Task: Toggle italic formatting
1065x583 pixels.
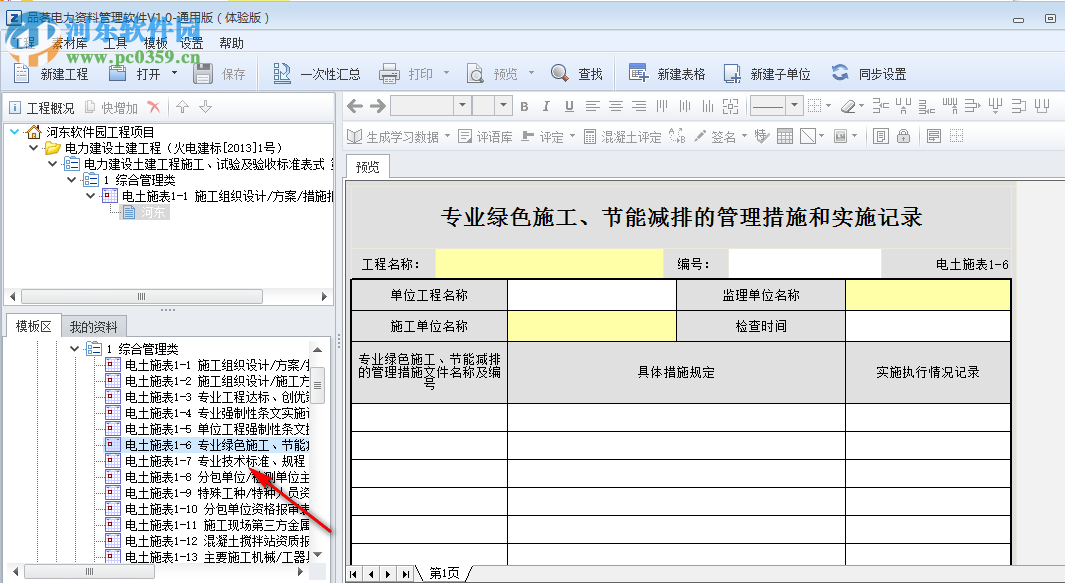Action: tap(544, 105)
